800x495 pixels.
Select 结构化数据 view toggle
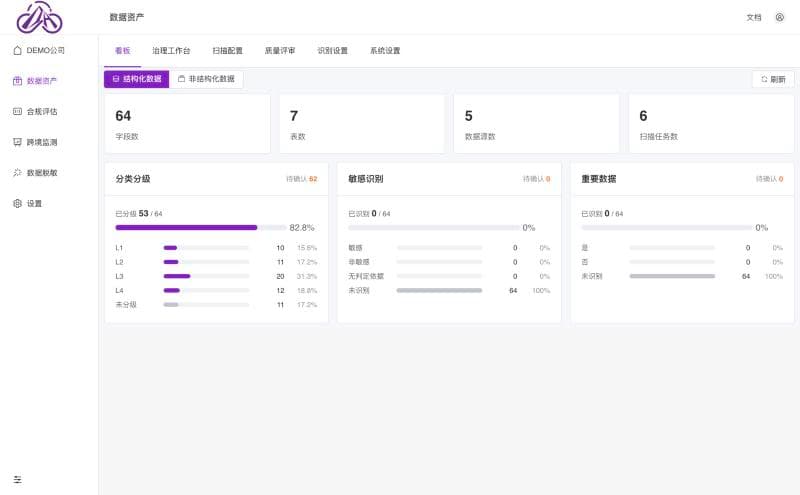pyautogui.click(x=137, y=79)
